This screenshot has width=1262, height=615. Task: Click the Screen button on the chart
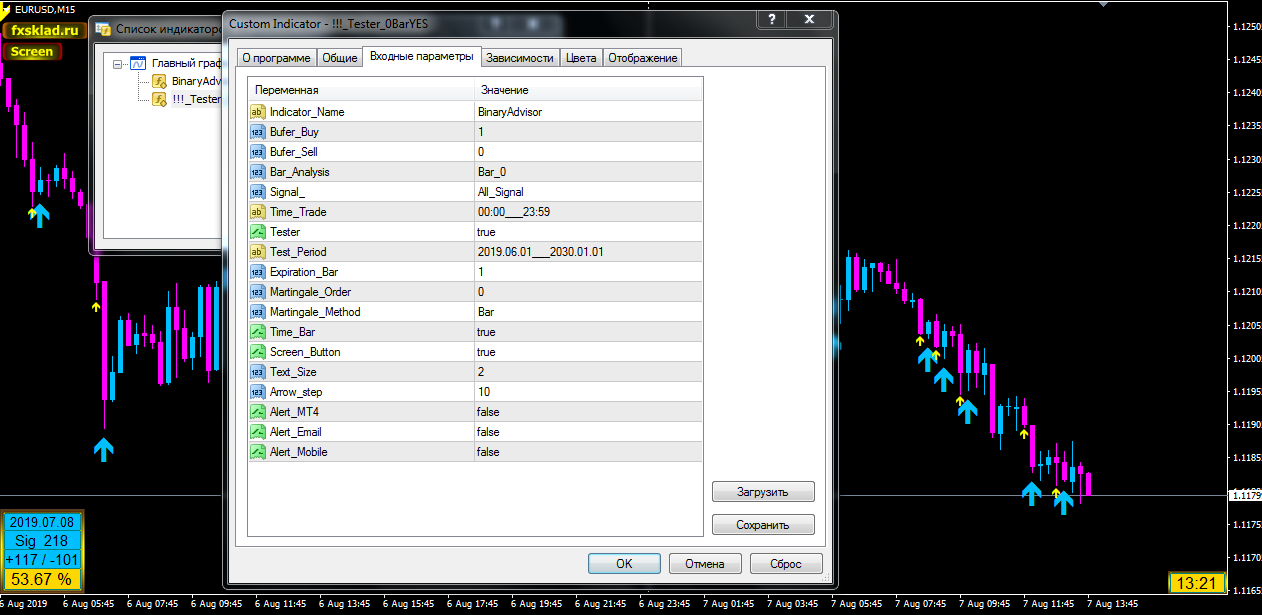(x=32, y=52)
